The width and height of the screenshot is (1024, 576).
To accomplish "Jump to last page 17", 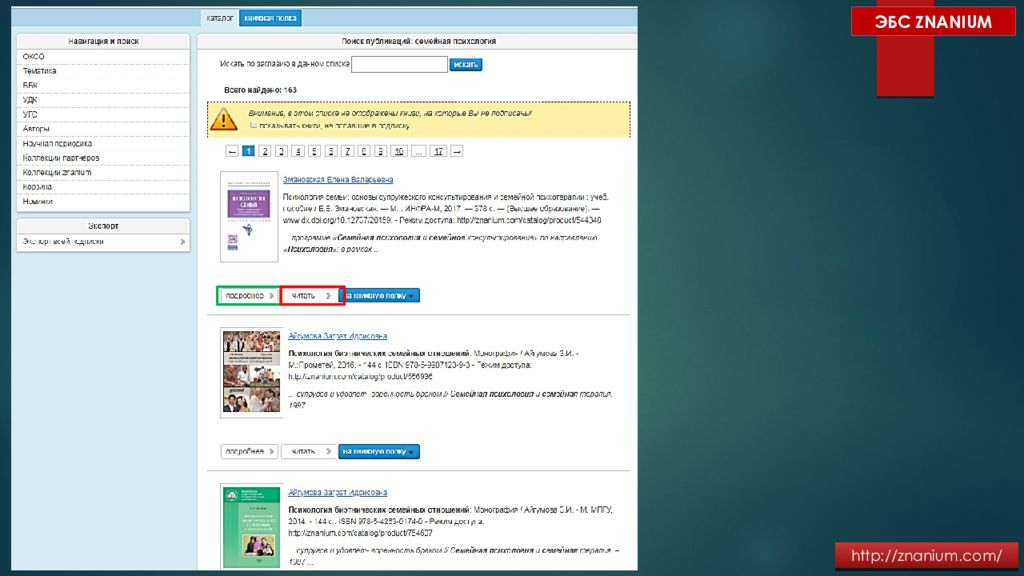I will [438, 152].
